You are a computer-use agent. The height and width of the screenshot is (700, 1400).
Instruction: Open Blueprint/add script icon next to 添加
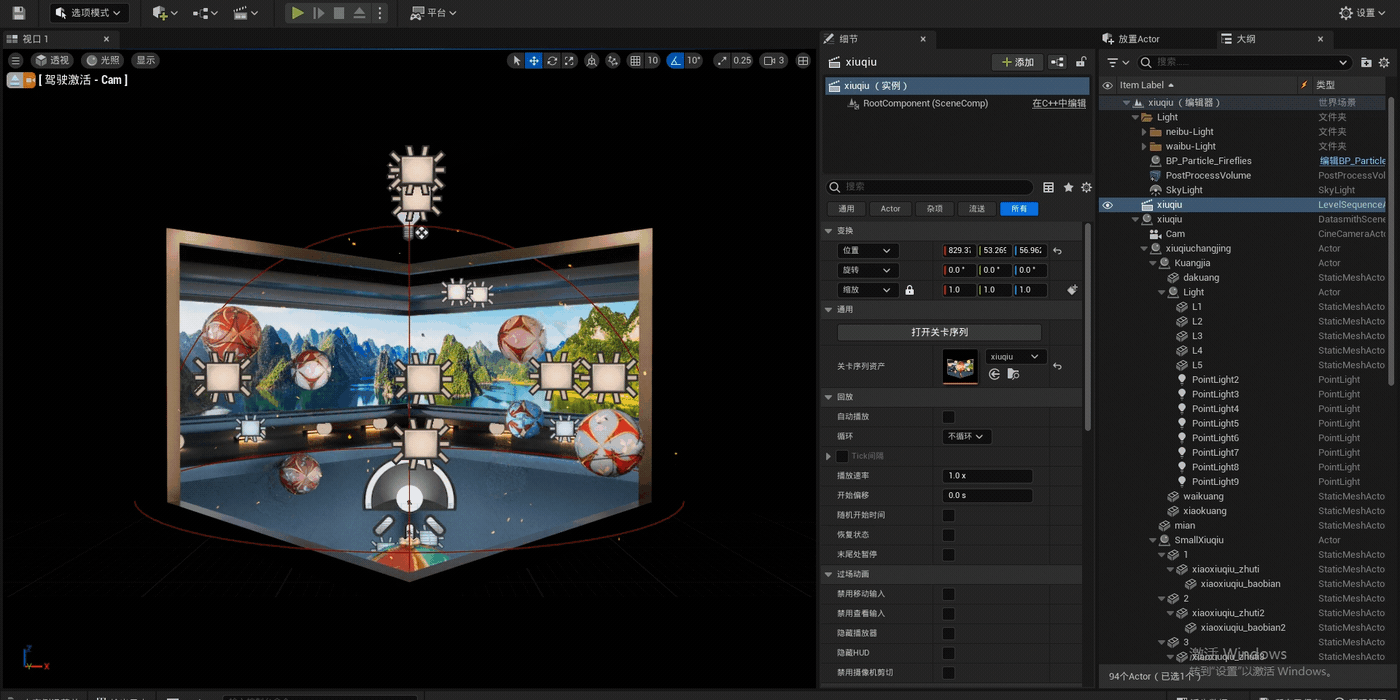coord(1057,62)
